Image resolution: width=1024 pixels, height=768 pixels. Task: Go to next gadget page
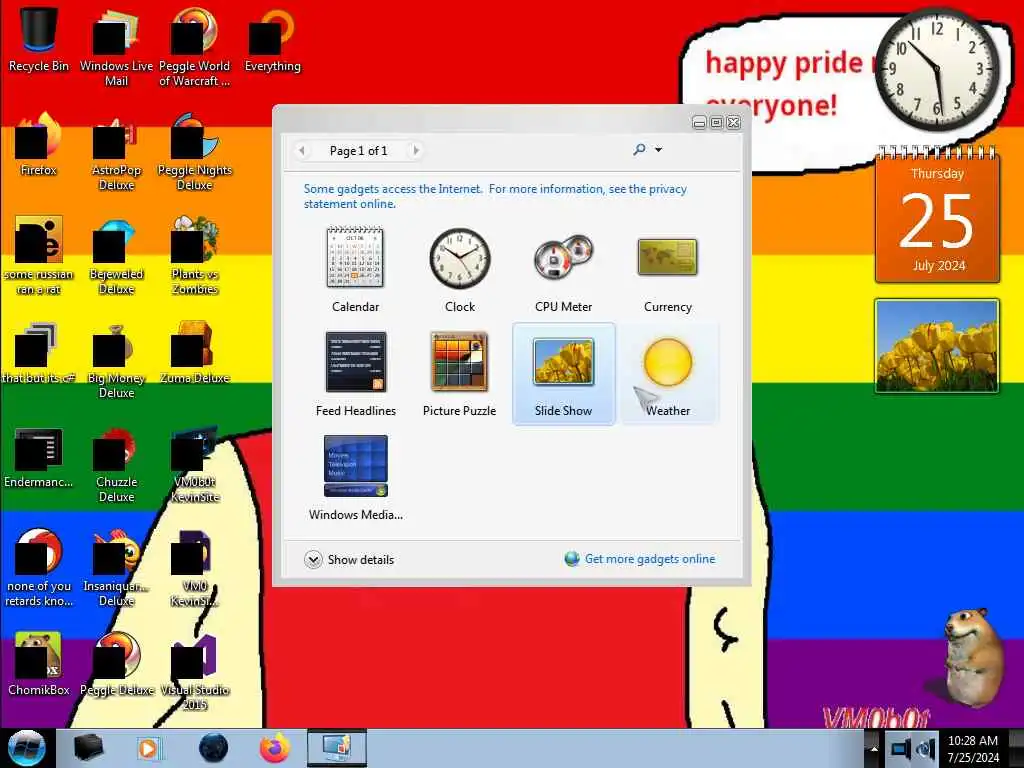click(x=415, y=150)
